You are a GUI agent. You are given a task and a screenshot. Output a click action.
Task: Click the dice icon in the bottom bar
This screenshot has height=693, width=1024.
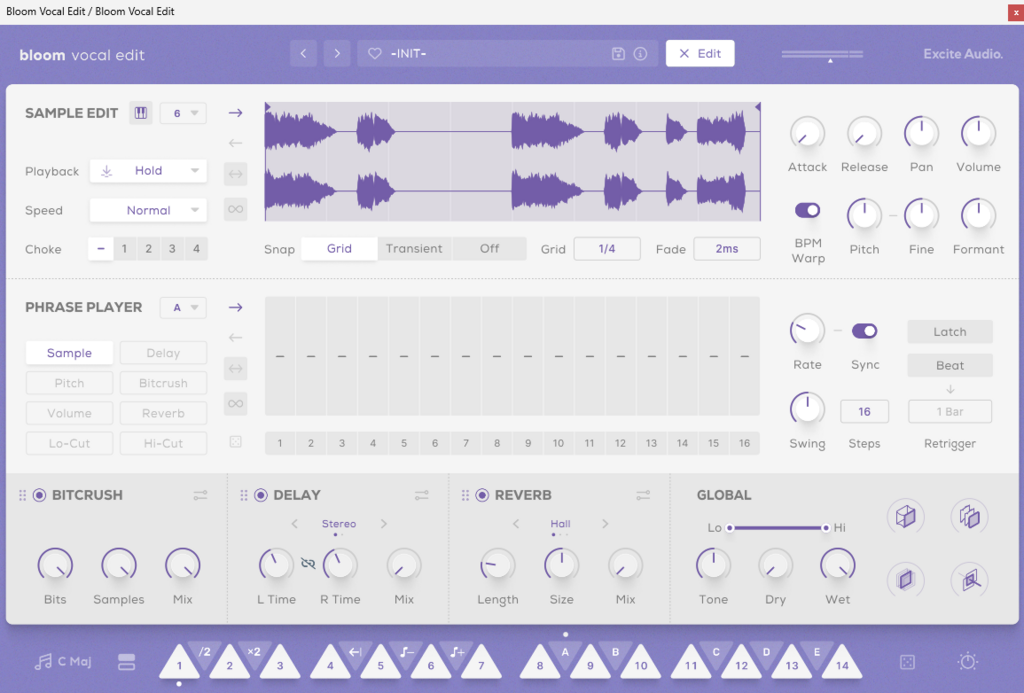907,662
